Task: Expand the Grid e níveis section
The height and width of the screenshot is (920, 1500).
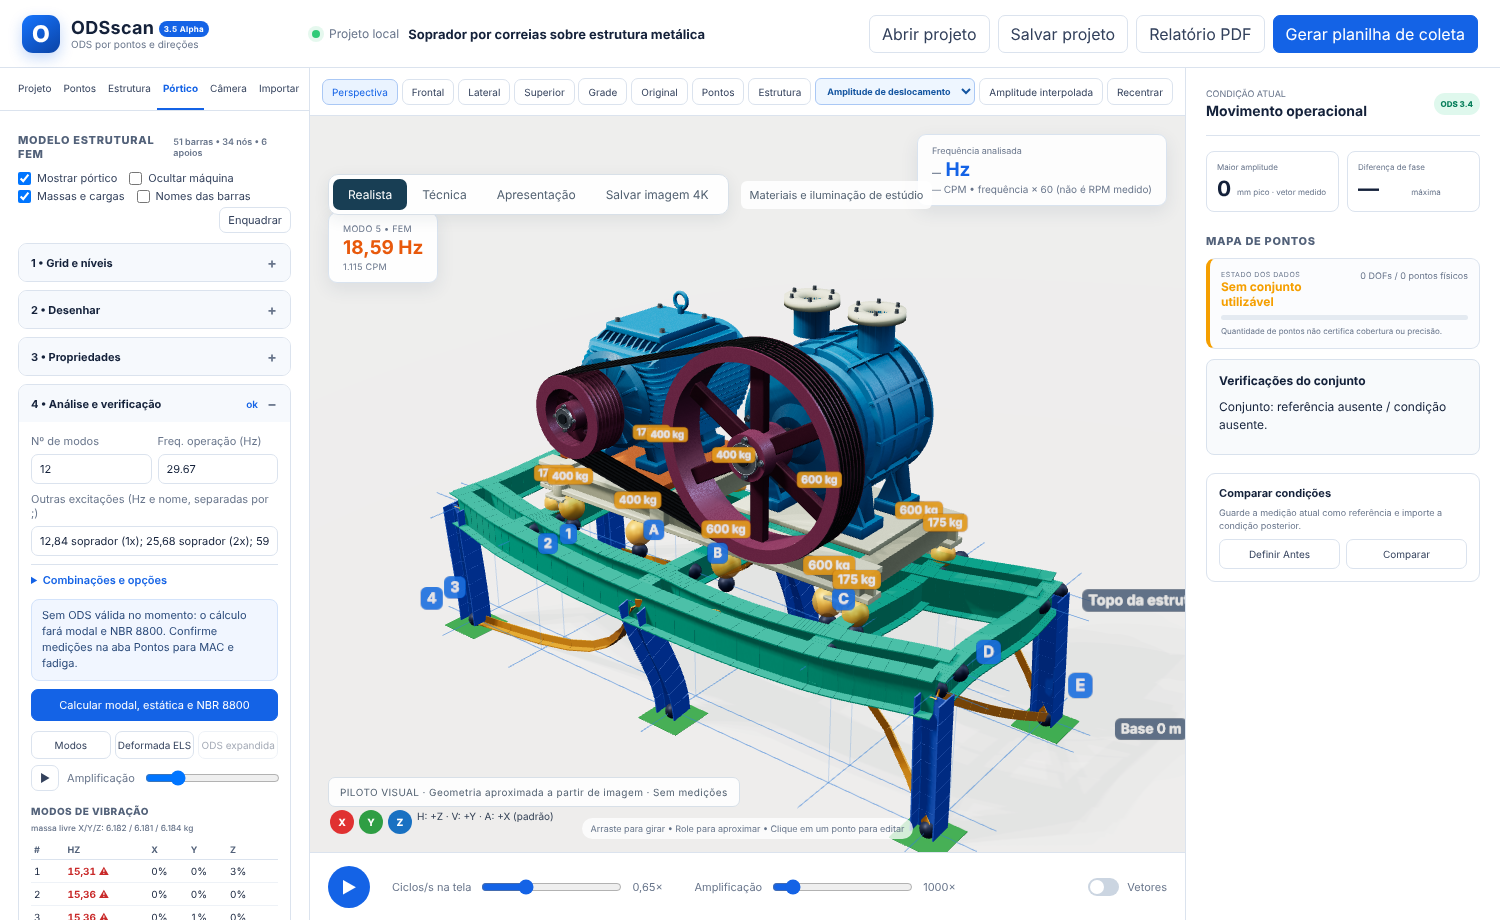Action: (154, 263)
